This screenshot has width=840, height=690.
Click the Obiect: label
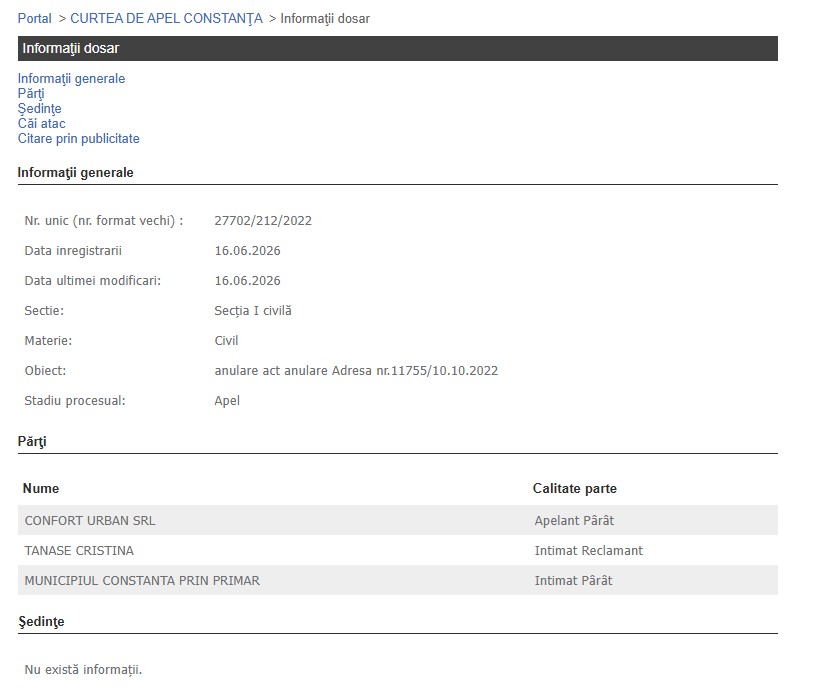(x=45, y=371)
